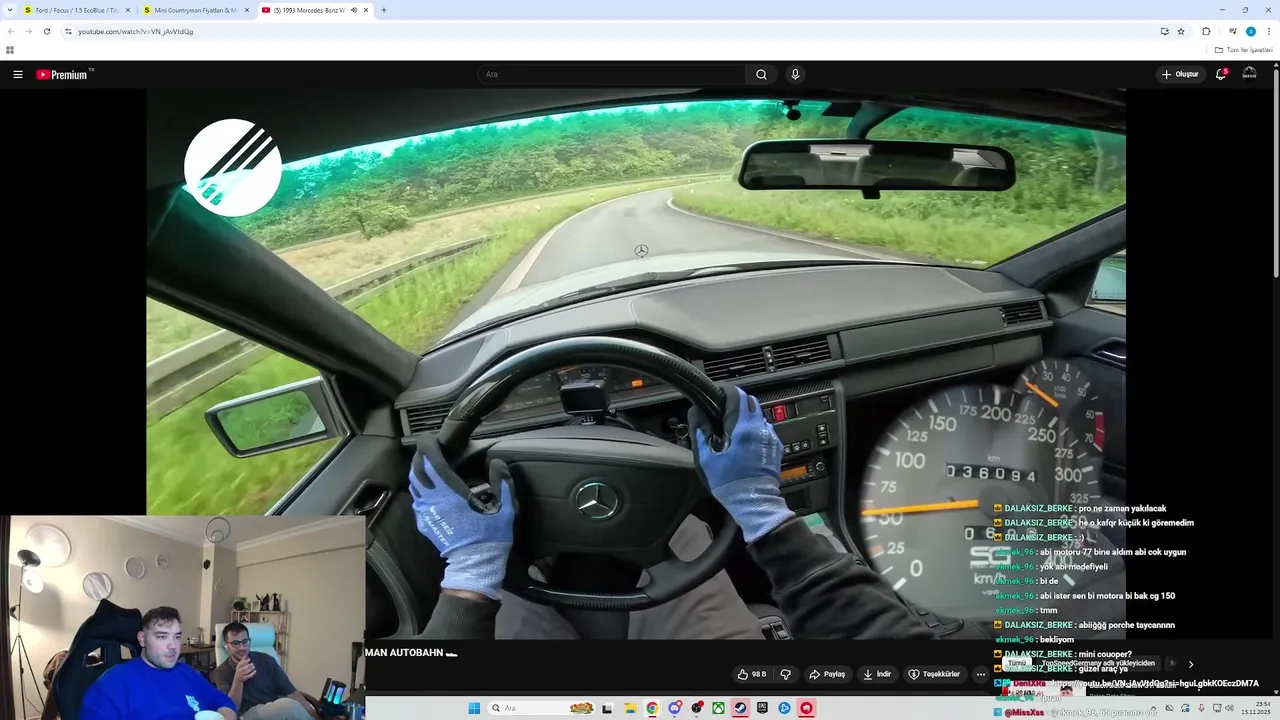Click the YouTube search magnifier button
Viewport: 1280px width, 720px height.
pyautogui.click(x=761, y=74)
